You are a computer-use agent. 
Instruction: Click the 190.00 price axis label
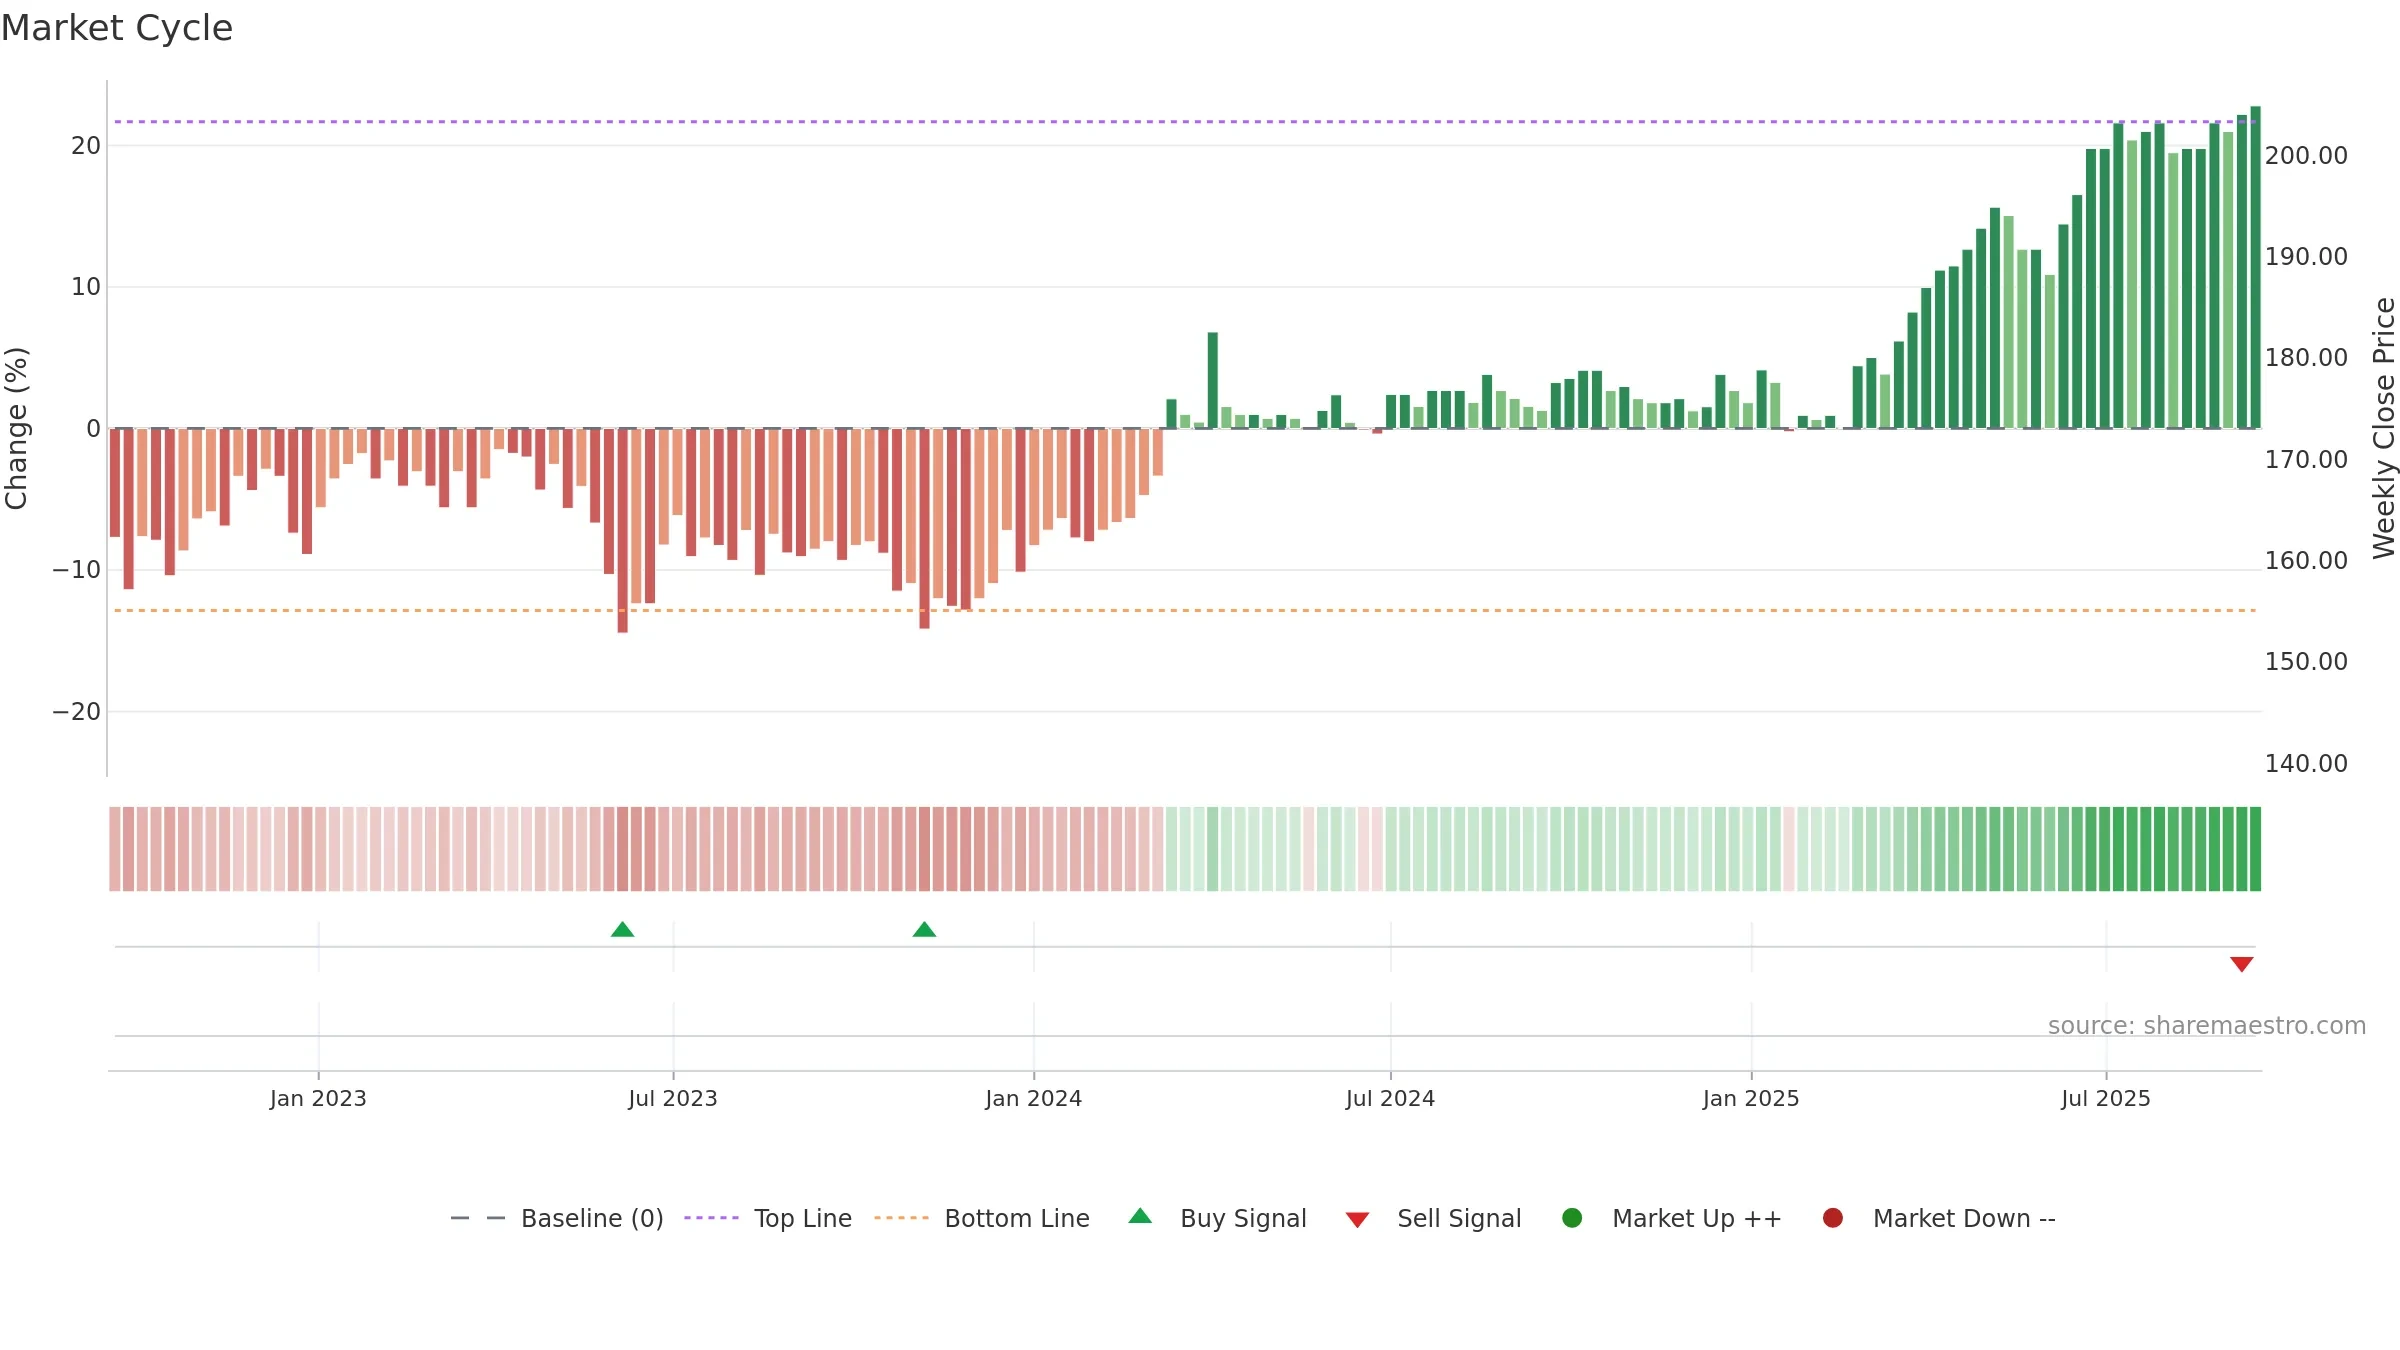point(2306,257)
